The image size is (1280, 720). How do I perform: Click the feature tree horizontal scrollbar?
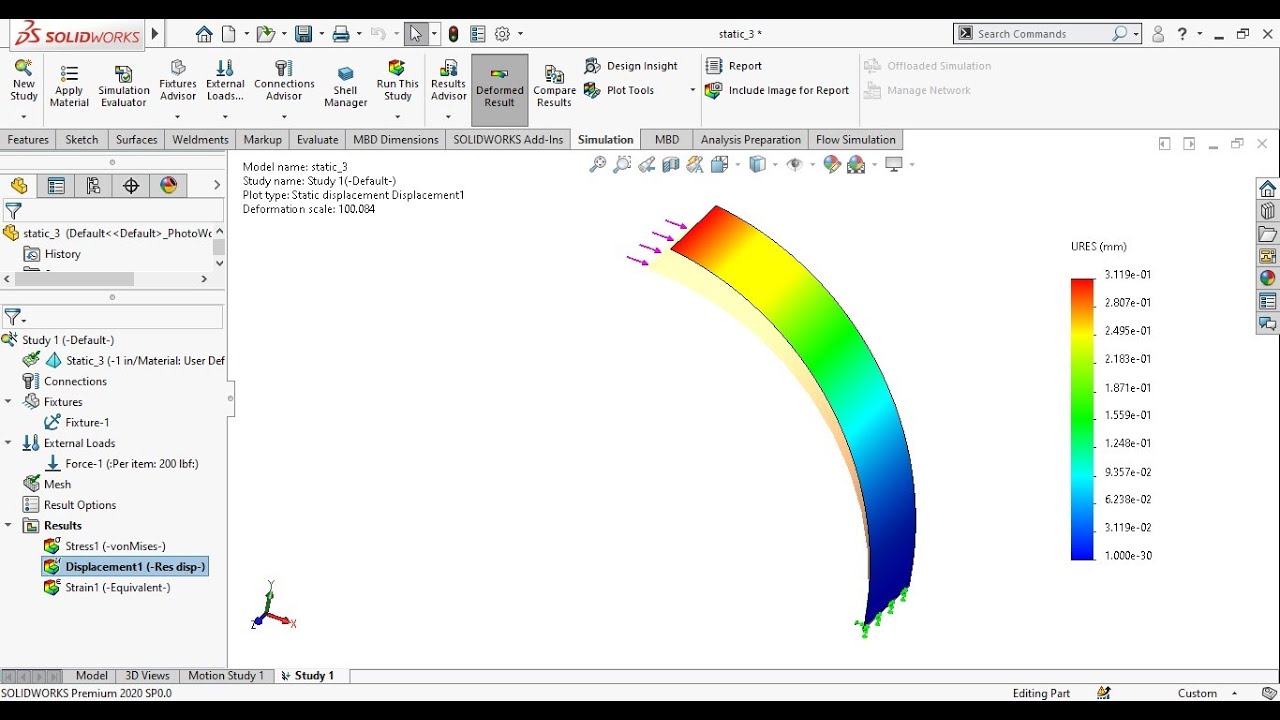74,279
